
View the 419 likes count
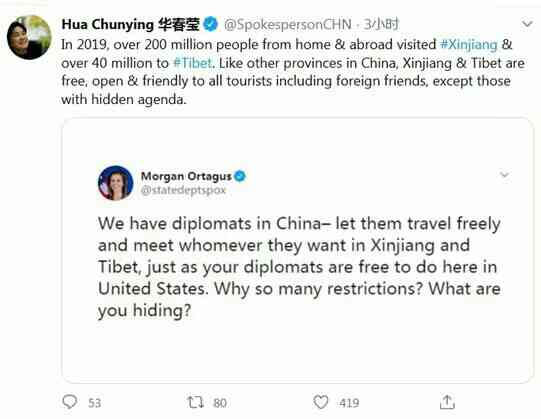pos(348,403)
